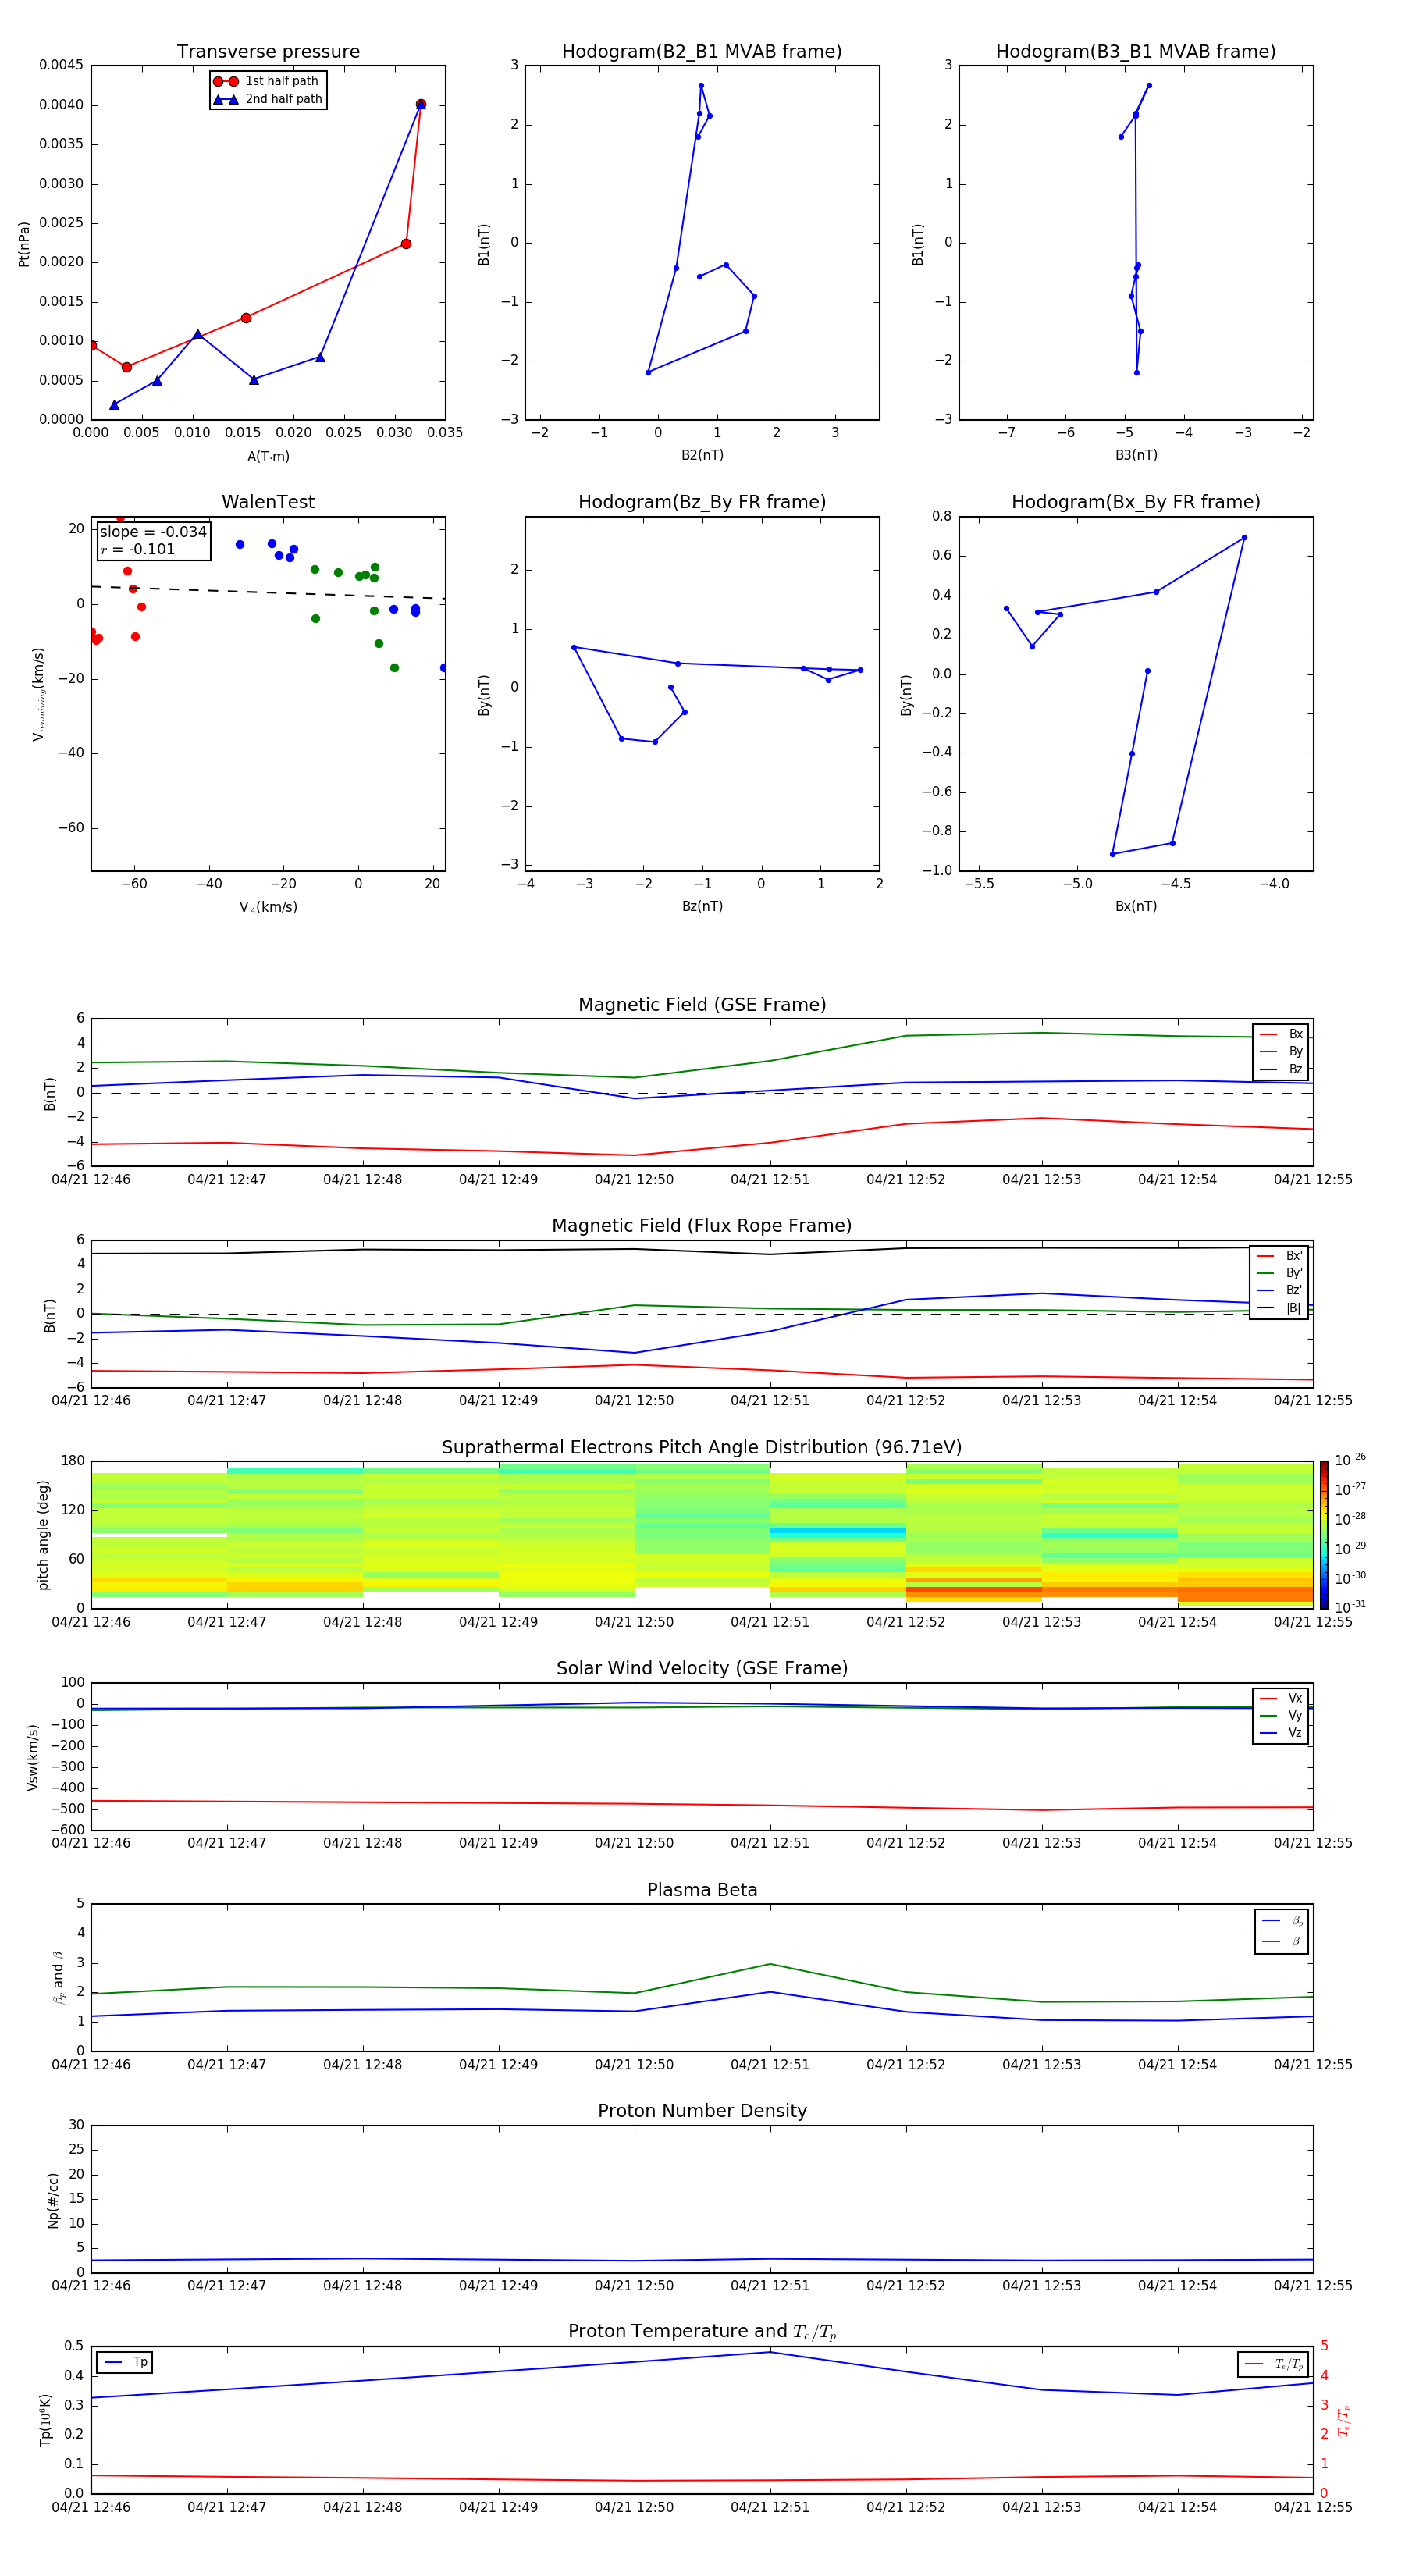Click the 'r = -0.101' annotation

137,550
